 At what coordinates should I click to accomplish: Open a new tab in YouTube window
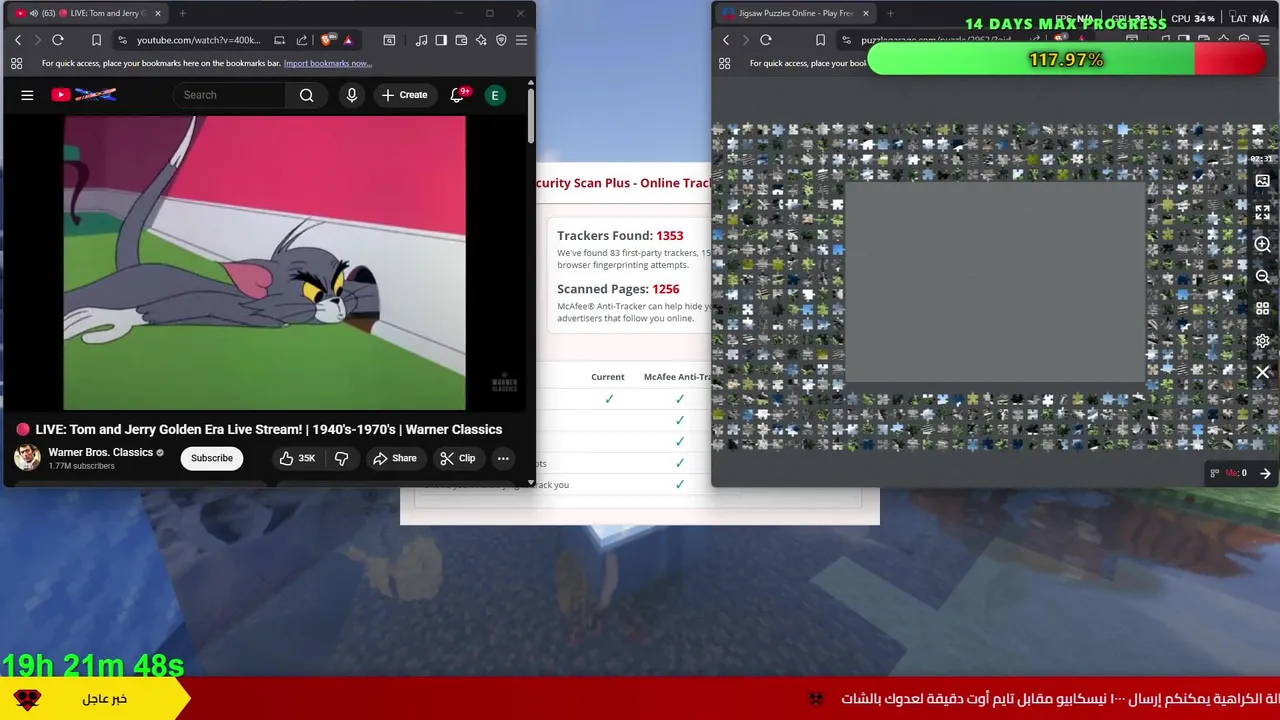(182, 13)
